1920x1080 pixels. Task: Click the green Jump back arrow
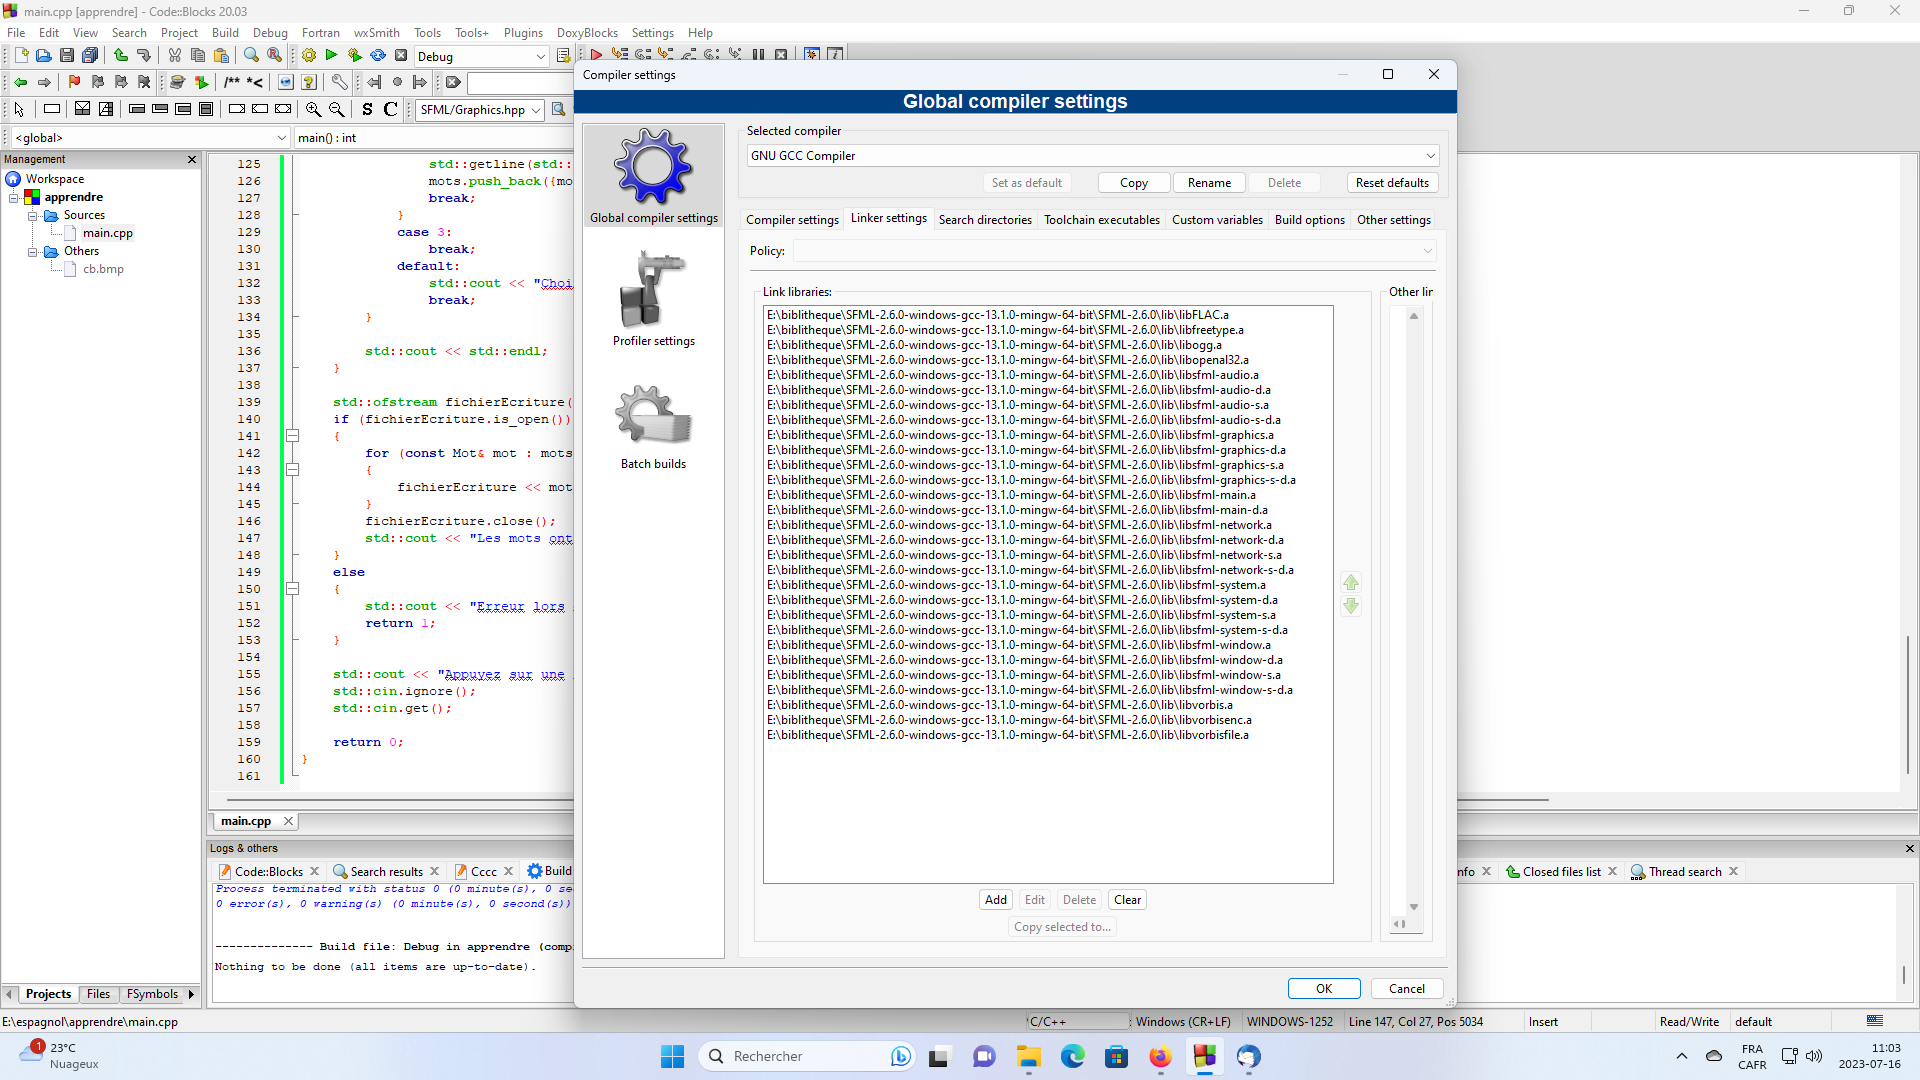click(20, 82)
